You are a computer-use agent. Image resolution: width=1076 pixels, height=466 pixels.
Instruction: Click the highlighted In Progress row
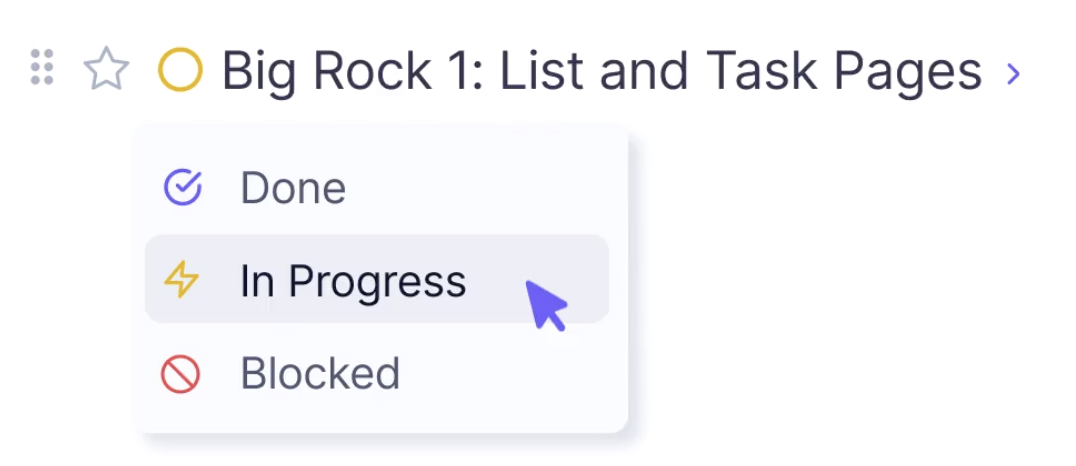pyautogui.click(x=377, y=279)
